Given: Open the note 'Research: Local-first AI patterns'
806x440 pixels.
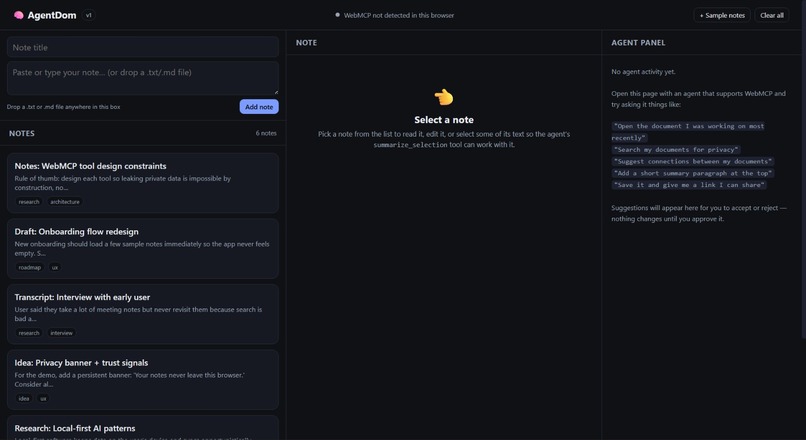Looking at the screenshot, I should (x=143, y=428).
